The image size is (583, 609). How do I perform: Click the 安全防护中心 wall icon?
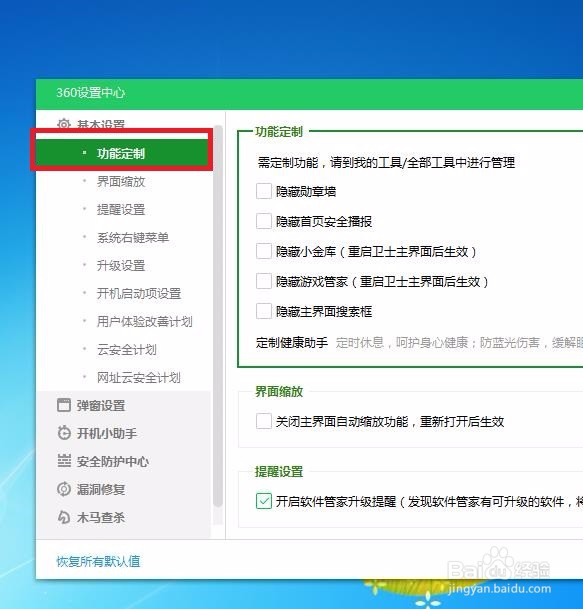point(64,461)
